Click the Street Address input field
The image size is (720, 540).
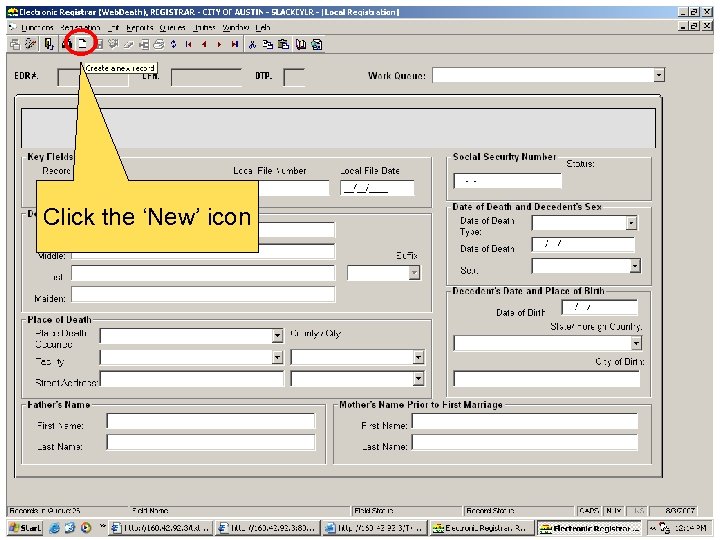click(192, 379)
